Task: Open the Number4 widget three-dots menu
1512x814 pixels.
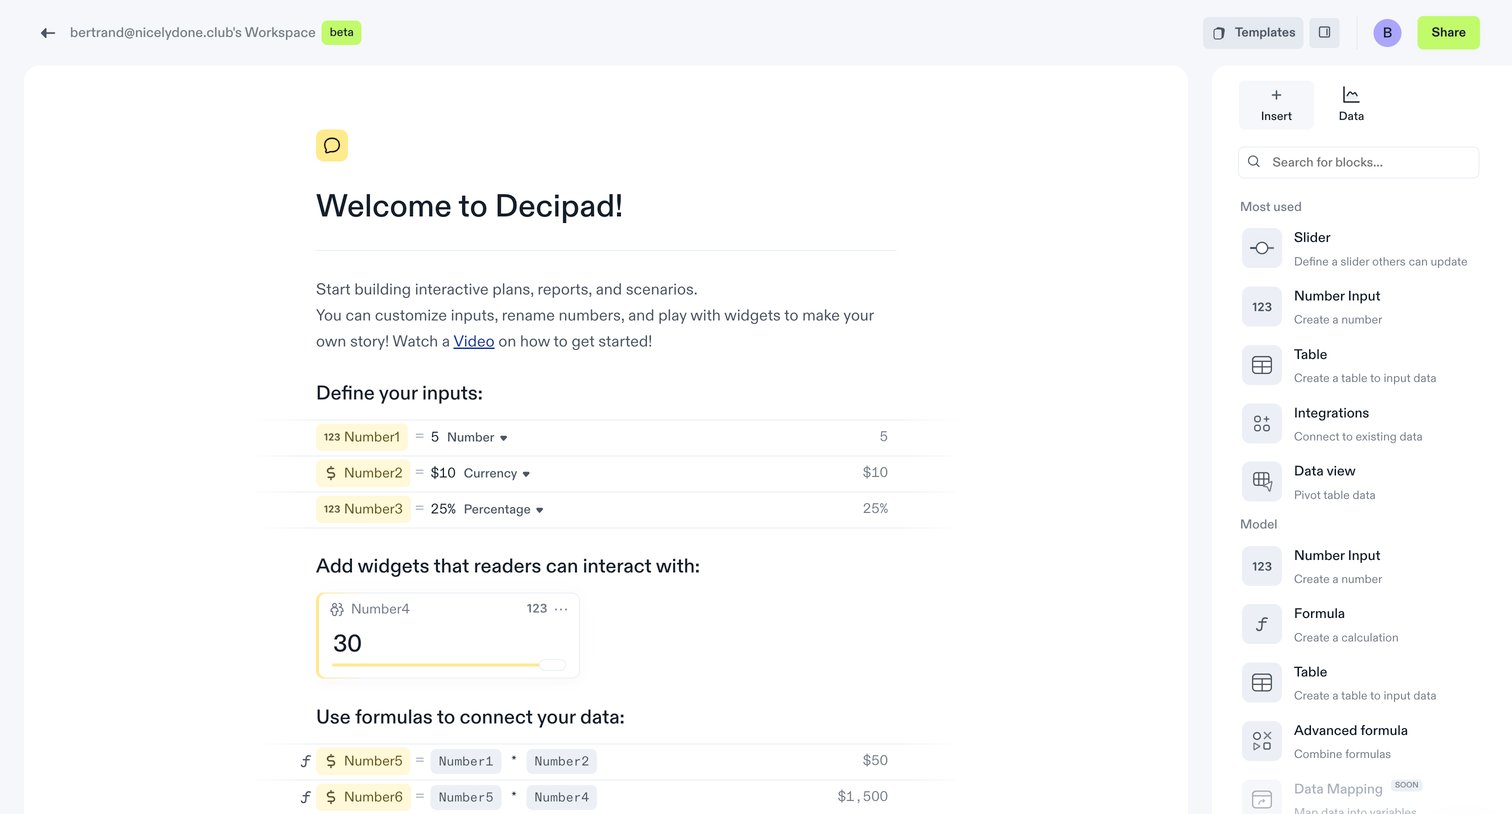Action: tap(561, 609)
